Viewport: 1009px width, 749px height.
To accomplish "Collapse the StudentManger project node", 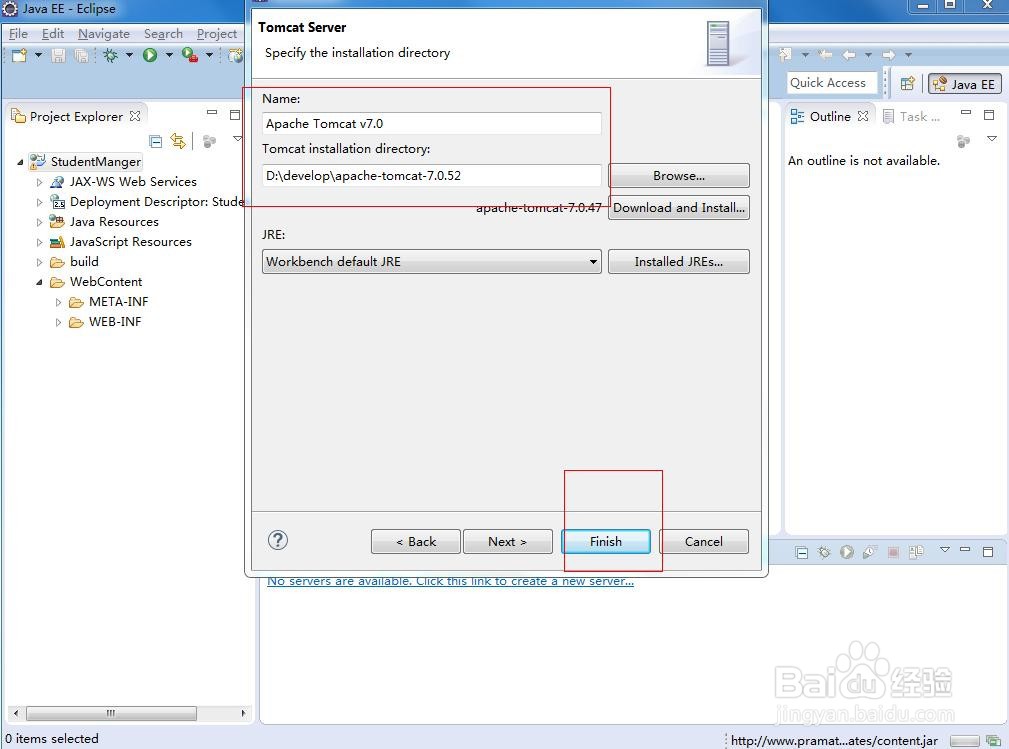I will click(20, 162).
